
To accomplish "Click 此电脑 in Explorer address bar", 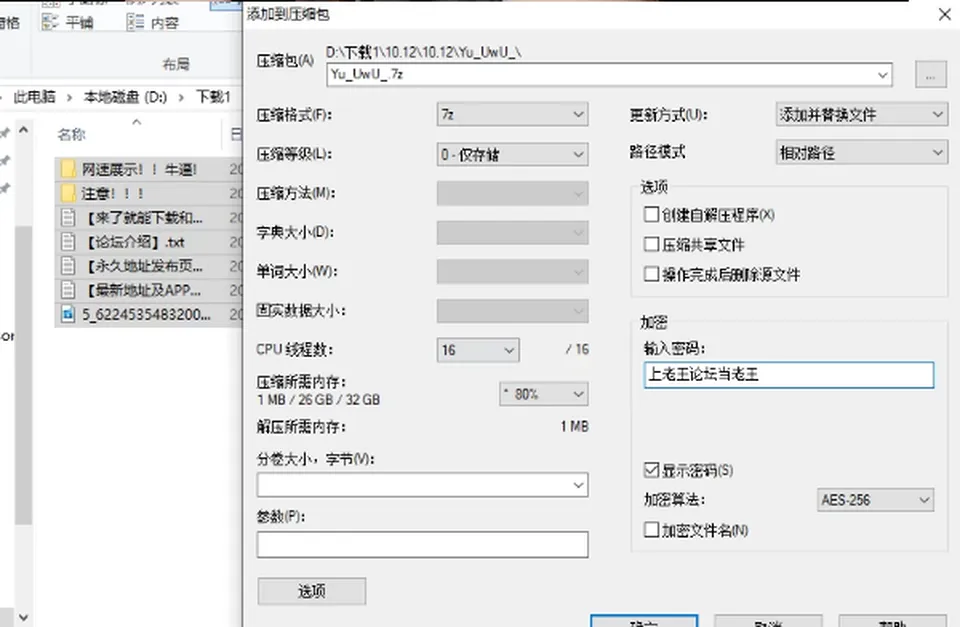I will pos(34,97).
